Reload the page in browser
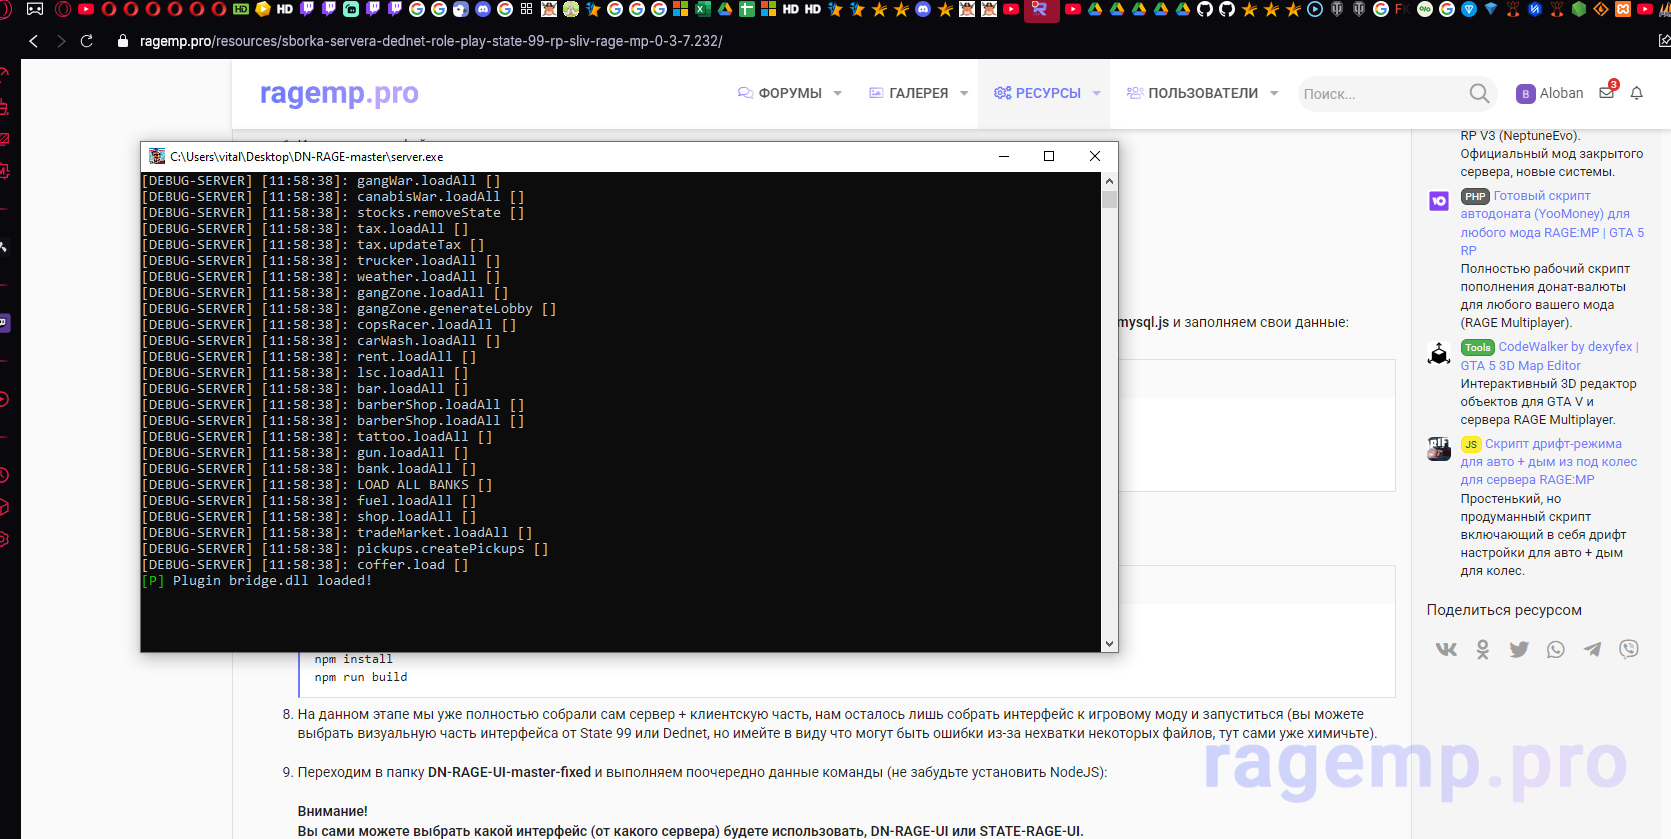Image resolution: width=1671 pixels, height=839 pixels. coord(87,41)
